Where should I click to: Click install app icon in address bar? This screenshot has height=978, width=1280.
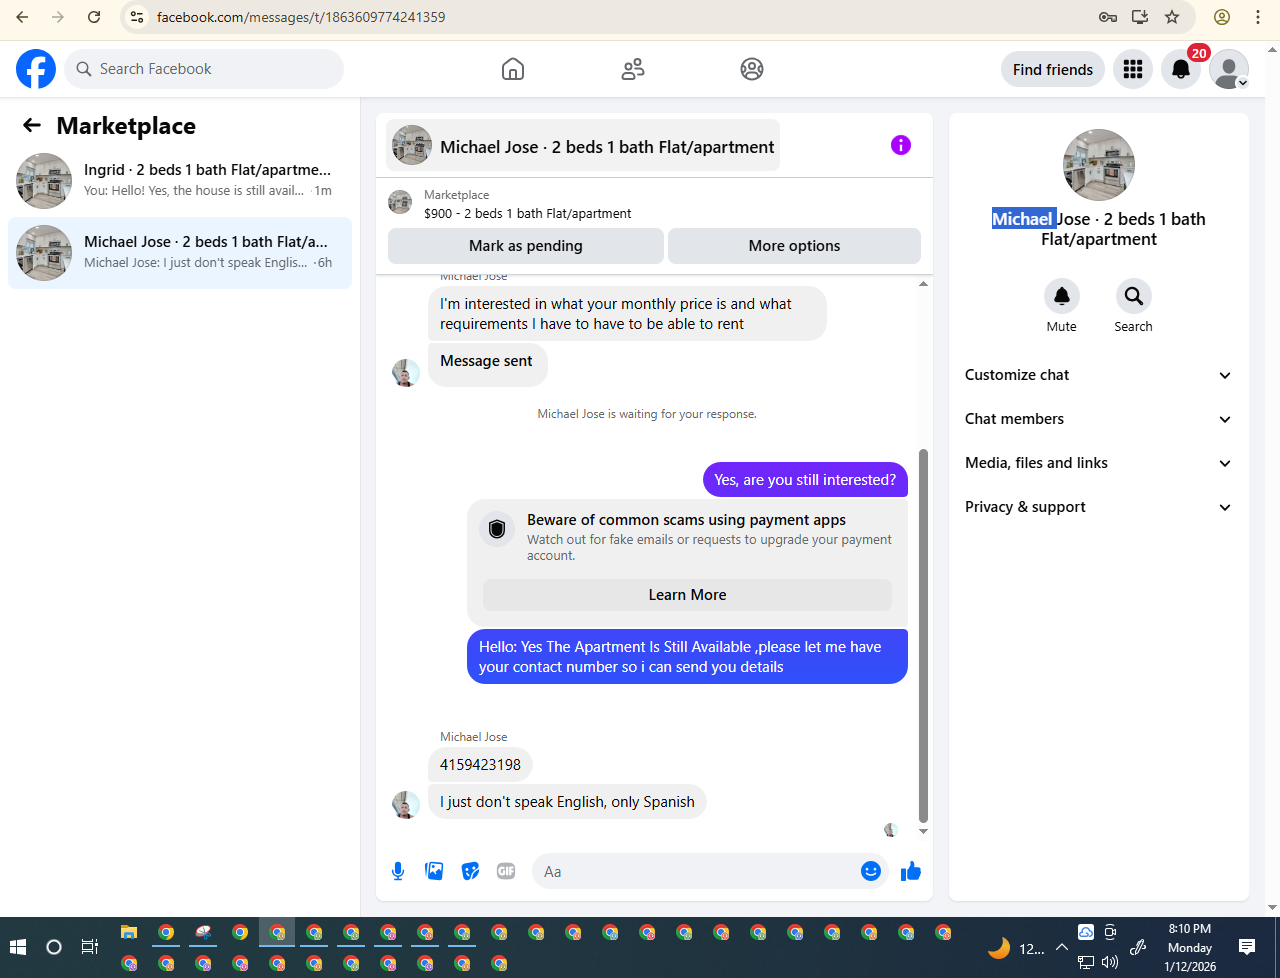[1140, 17]
